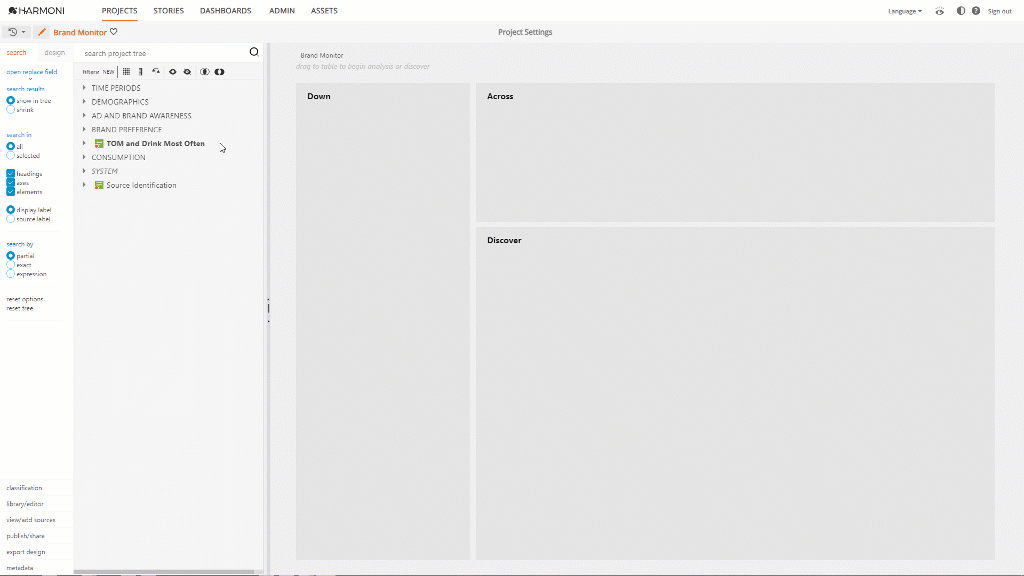Select the TOM and Drink Most Often label
The width and height of the screenshot is (1024, 576).
pyautogui.click(x=155, y=144)
